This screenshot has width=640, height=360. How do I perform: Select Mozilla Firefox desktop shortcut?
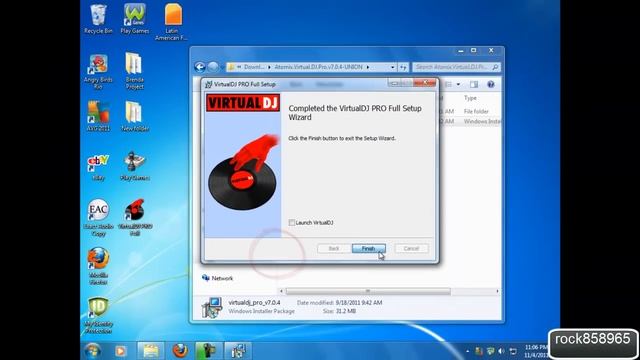[x=98, y=266]
